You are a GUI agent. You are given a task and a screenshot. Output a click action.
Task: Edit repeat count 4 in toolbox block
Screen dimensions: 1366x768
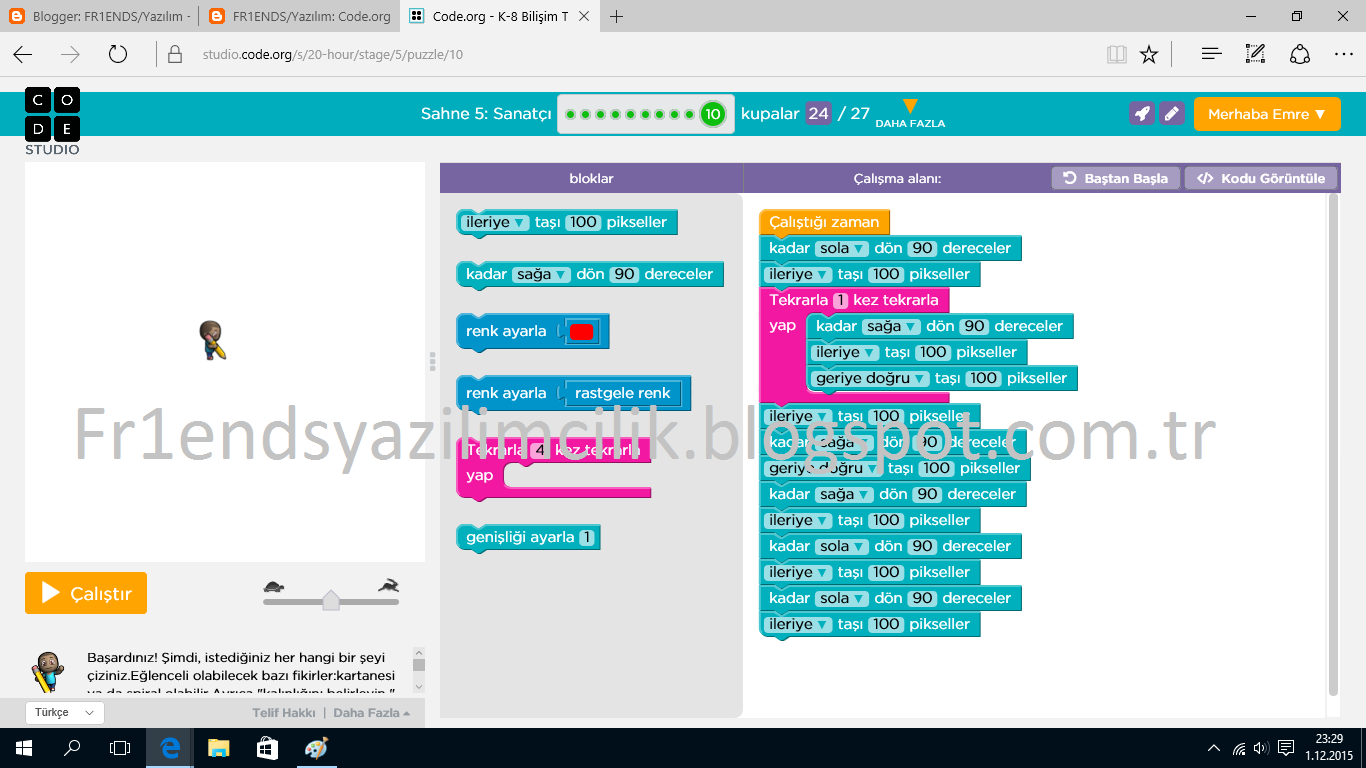[x=540, y=450]
